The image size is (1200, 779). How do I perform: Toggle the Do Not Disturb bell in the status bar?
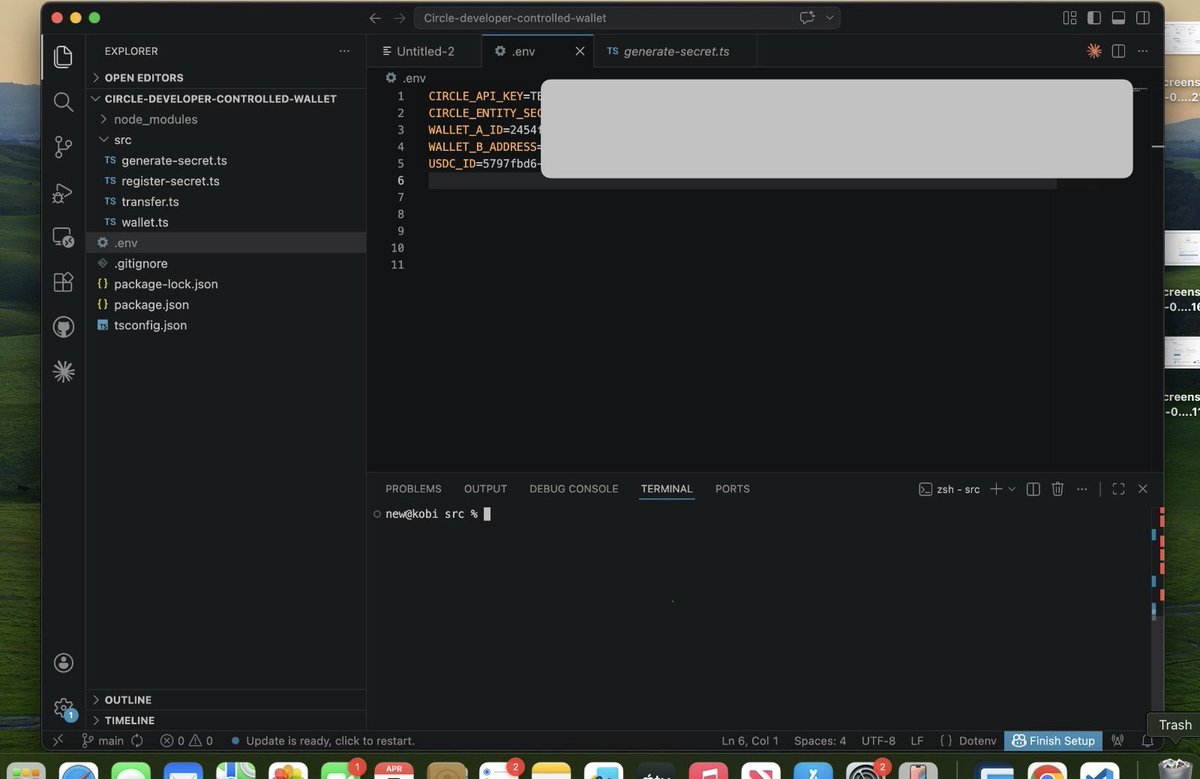click(1146, 741)
